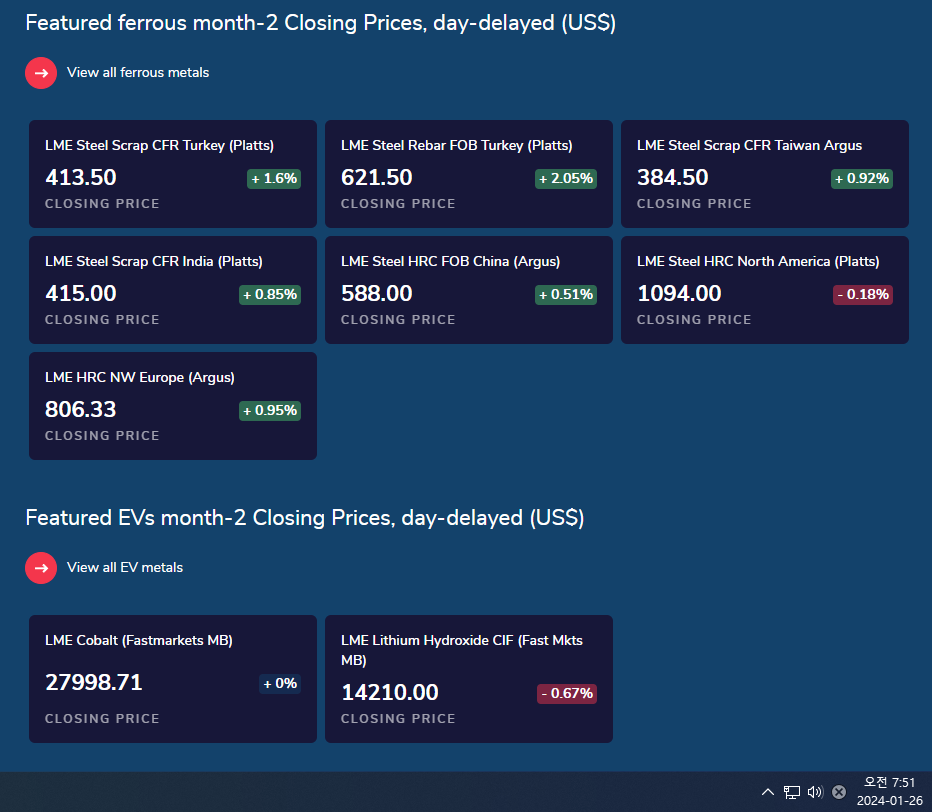Open LME HRC NW Europe (Argus) card
The width and height of the screenshot is (932, 812).
(x=173, y=406)
